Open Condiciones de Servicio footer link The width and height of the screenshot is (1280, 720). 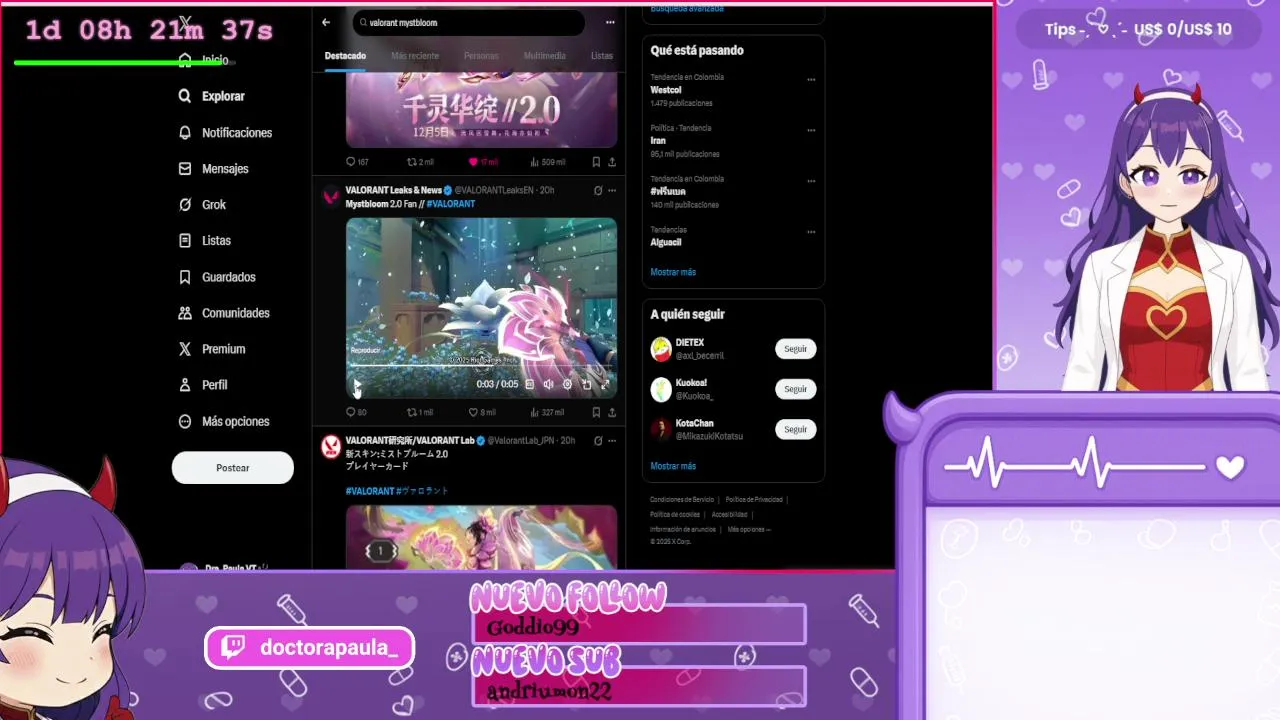[682, 499]
